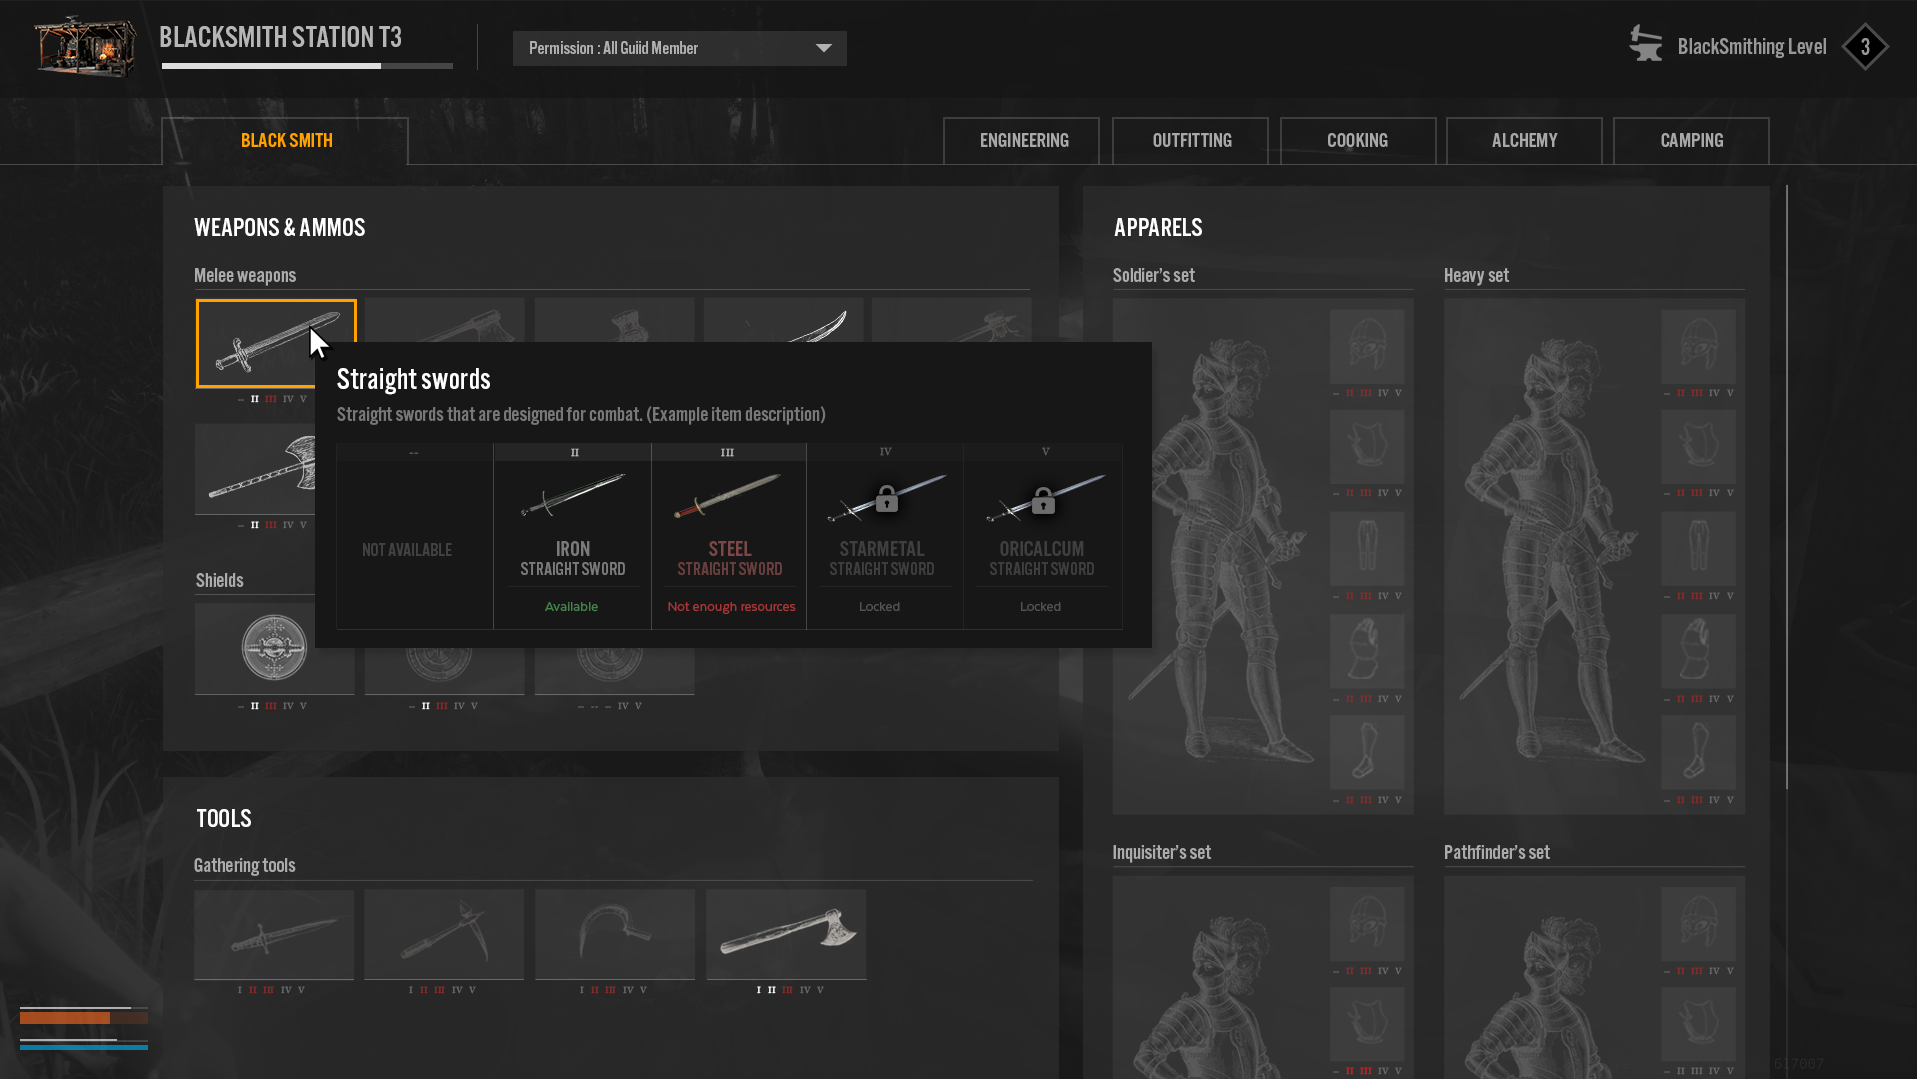Click the locked Starmetal Straight Sword
The image size is (1917, 1079).
pyautogui.click(x=884, y=537)
